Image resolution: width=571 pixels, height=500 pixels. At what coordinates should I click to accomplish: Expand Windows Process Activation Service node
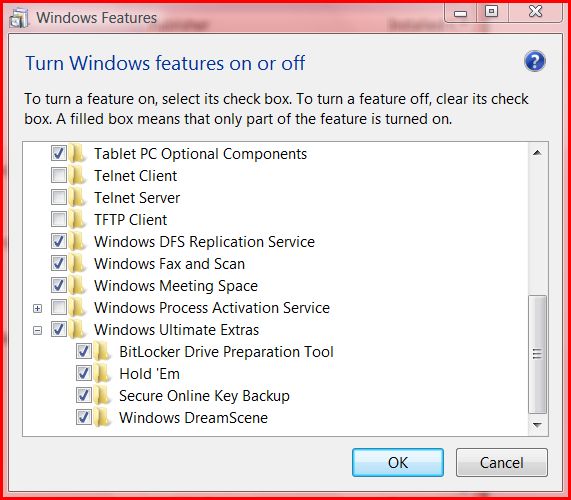pyautogui.click(x=37, y=308)
